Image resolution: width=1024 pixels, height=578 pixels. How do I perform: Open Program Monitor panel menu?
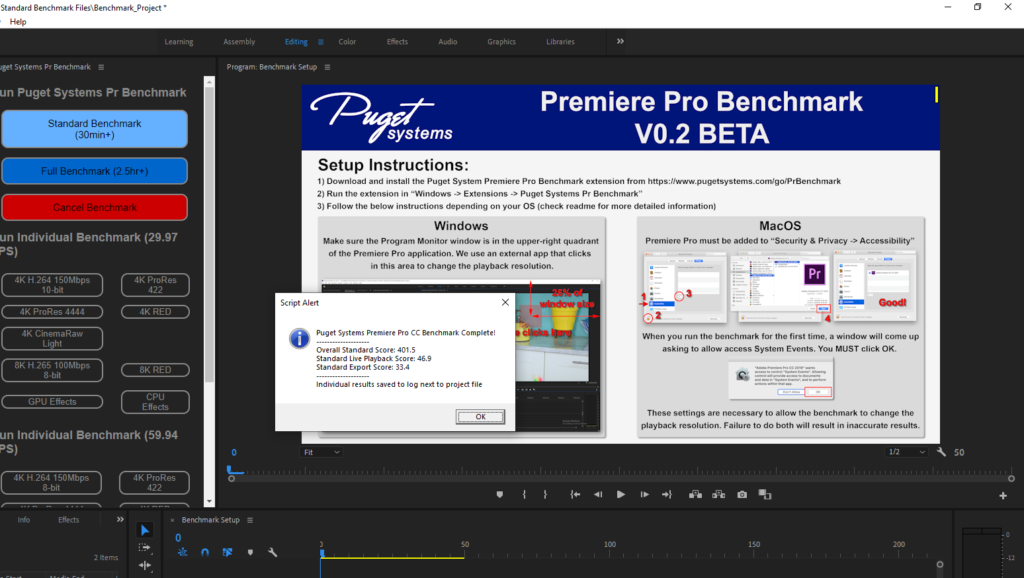(x=327, y=67)
